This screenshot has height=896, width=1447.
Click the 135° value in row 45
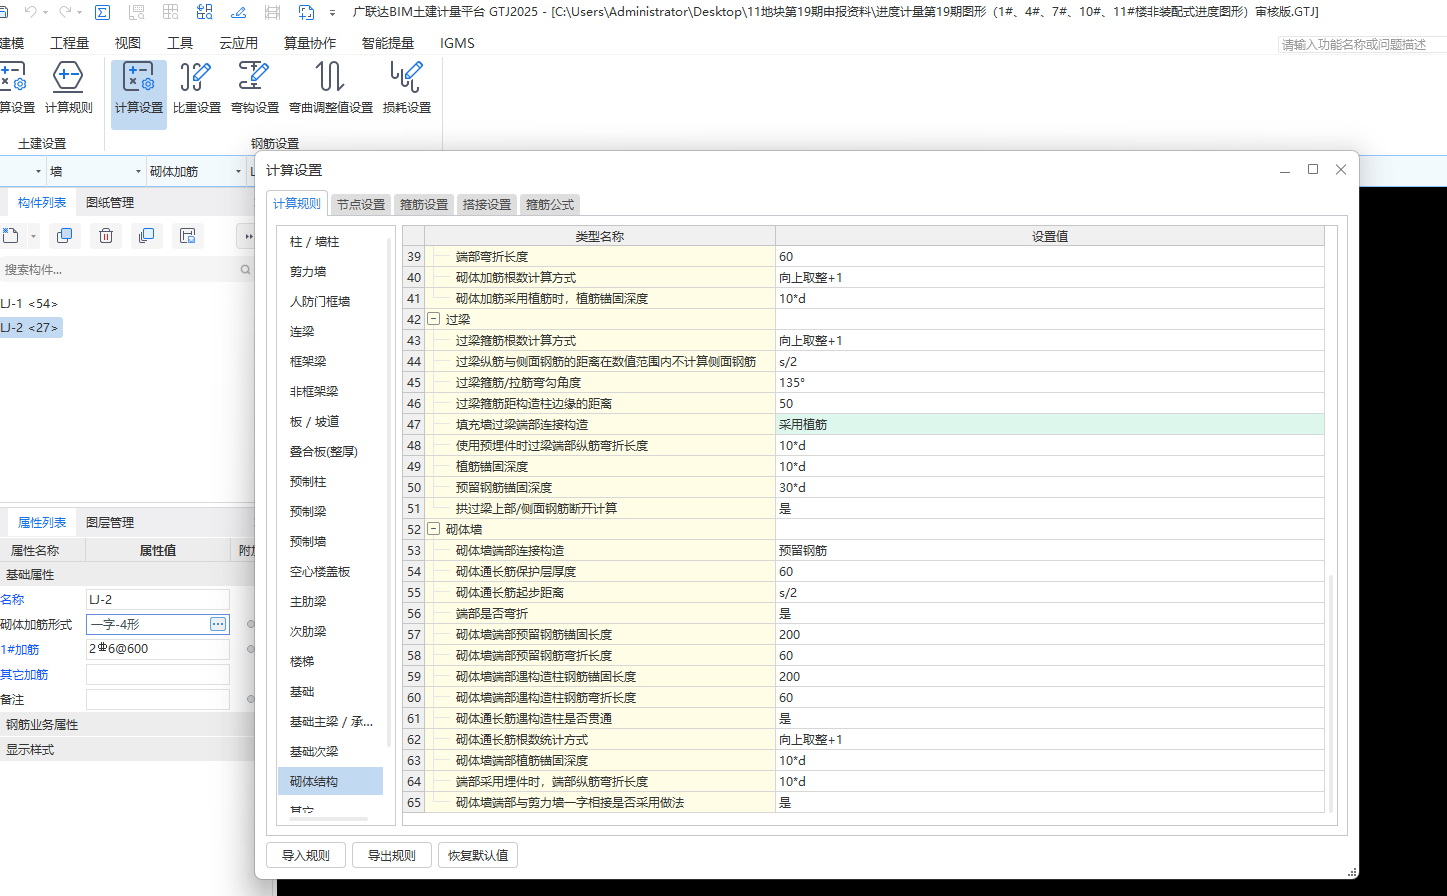point(1050,382)
